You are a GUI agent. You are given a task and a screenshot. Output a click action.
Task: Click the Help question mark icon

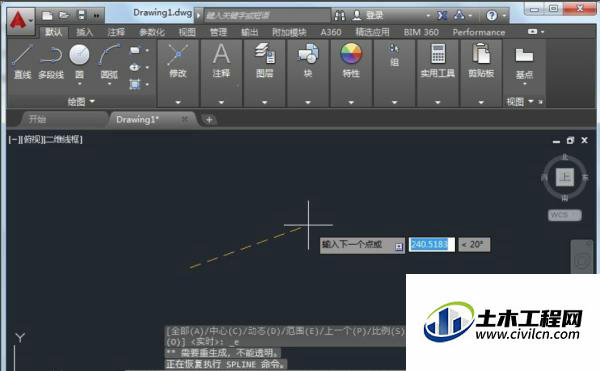[x=492, y=16]
